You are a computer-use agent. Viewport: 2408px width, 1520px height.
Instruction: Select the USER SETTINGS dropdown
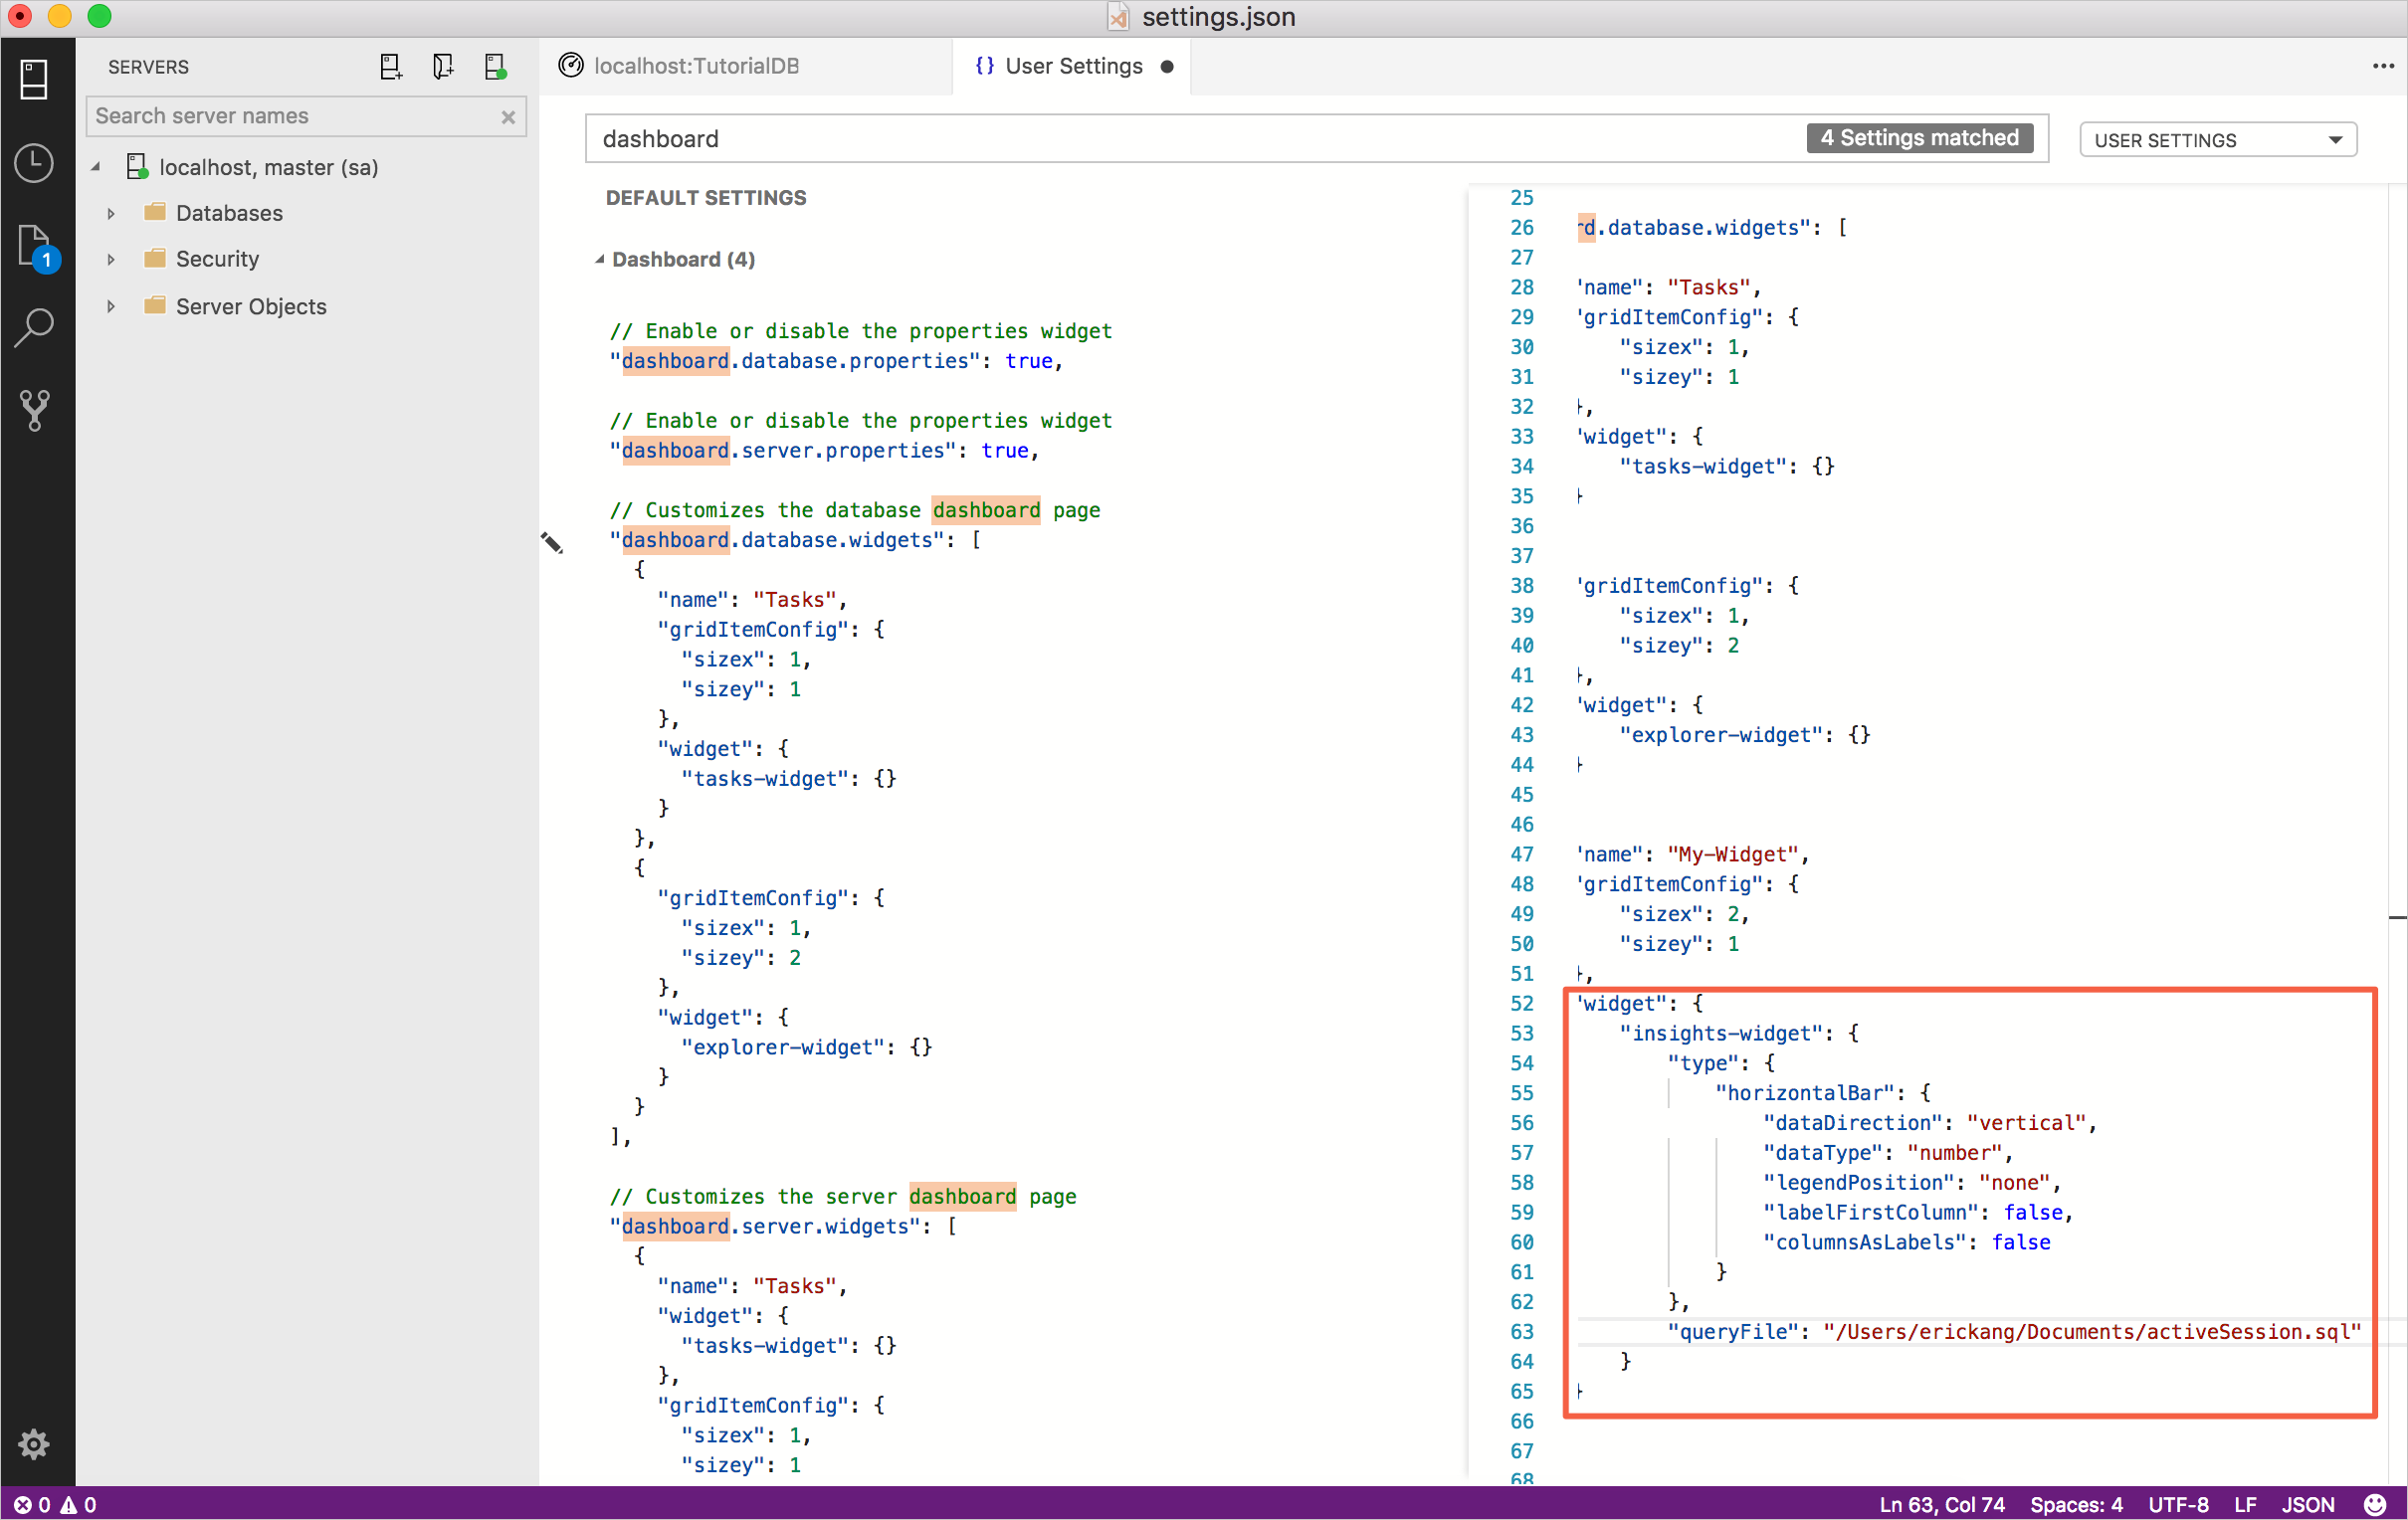2215,138
